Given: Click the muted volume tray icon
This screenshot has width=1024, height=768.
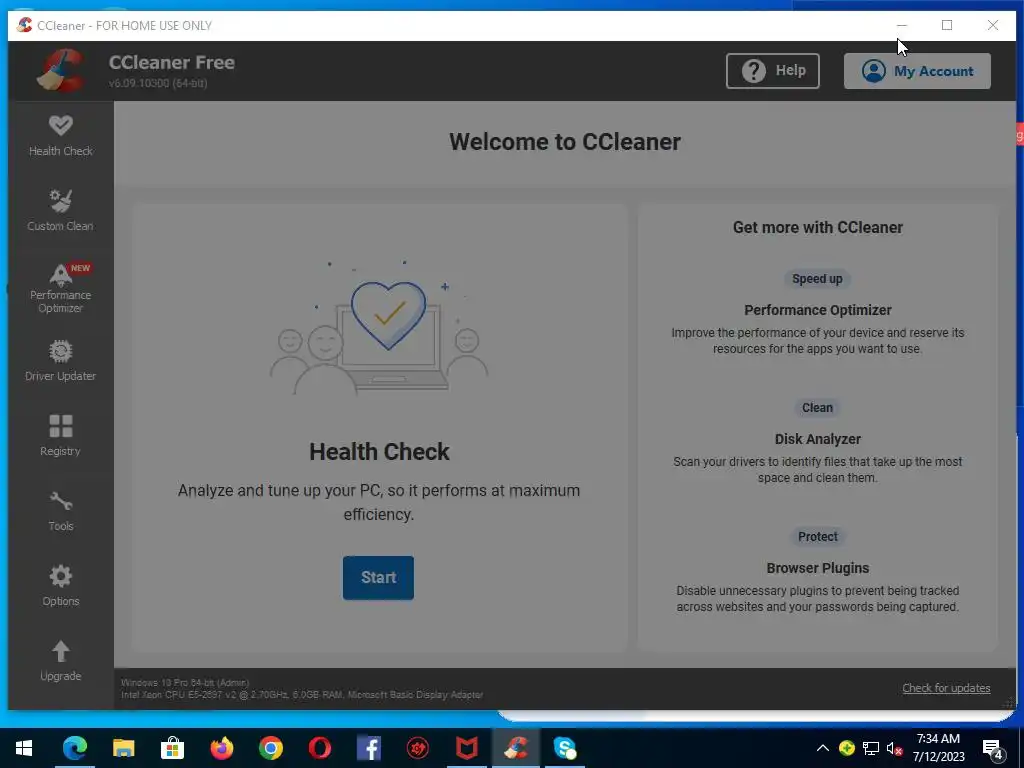Looking at the screenshot, I should click(x=894, y=748).
